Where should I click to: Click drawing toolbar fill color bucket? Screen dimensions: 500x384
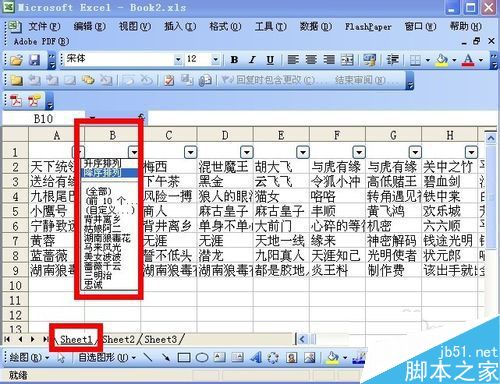332,358
